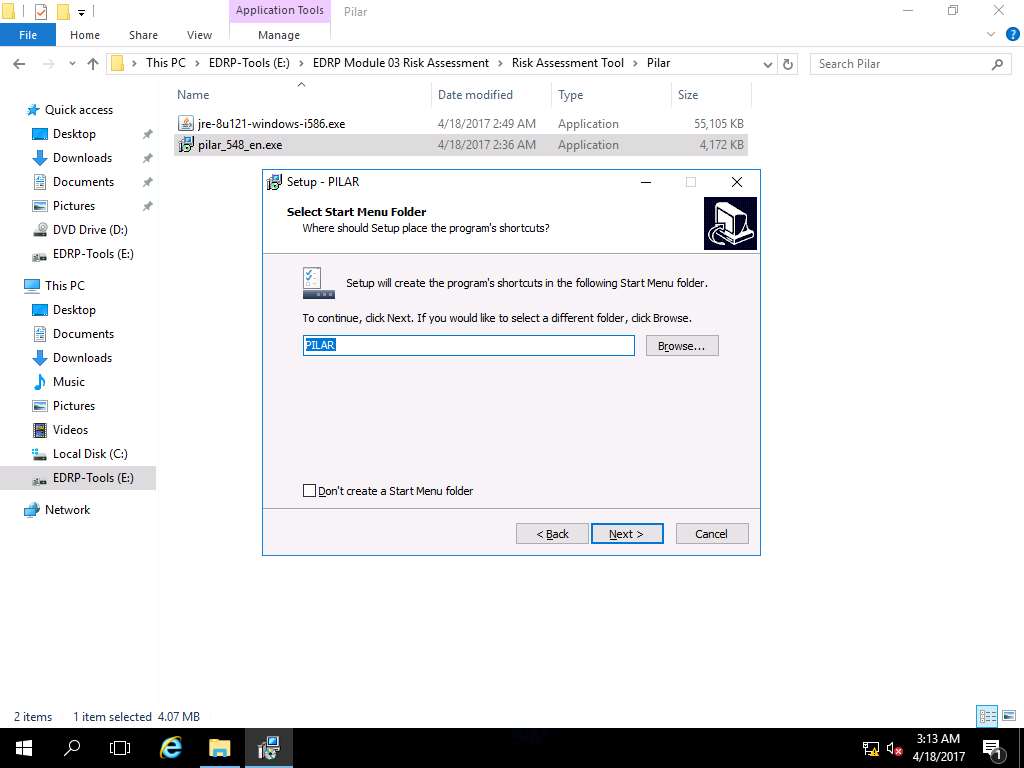Viewport: 1024px width, 768px height.
Task: Expand the ribbon with the chevron
Action: 991,35
